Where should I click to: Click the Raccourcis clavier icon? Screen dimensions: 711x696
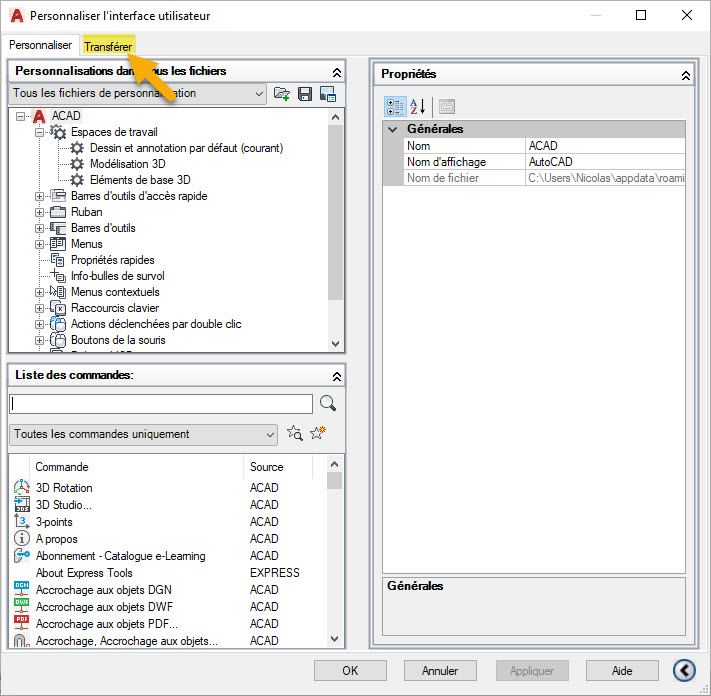(x=58, y=308)
